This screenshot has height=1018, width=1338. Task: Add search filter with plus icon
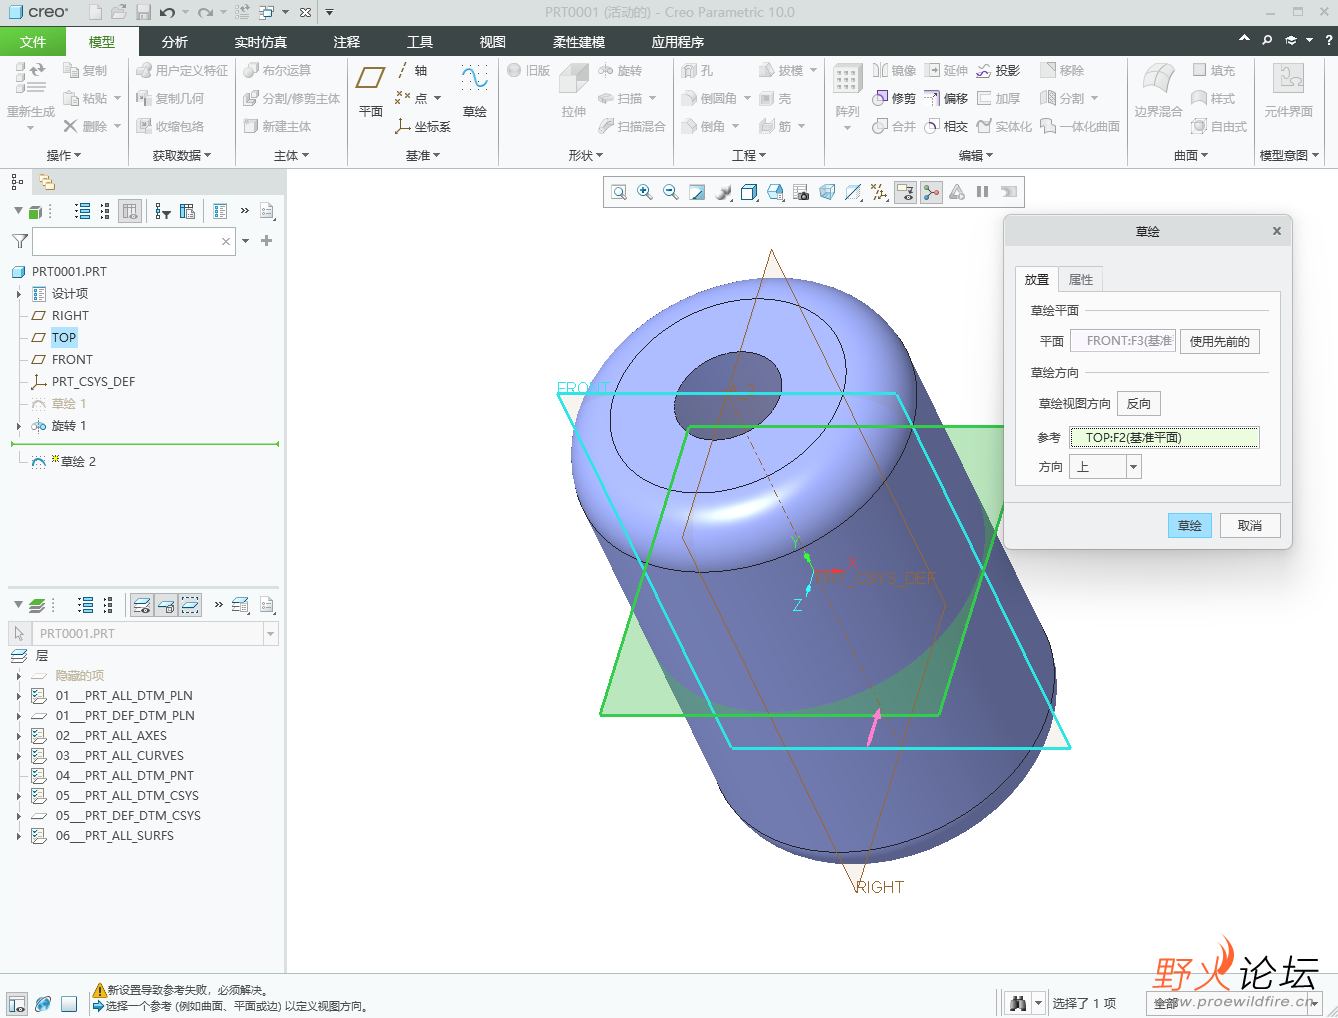(x=266, y=241)
